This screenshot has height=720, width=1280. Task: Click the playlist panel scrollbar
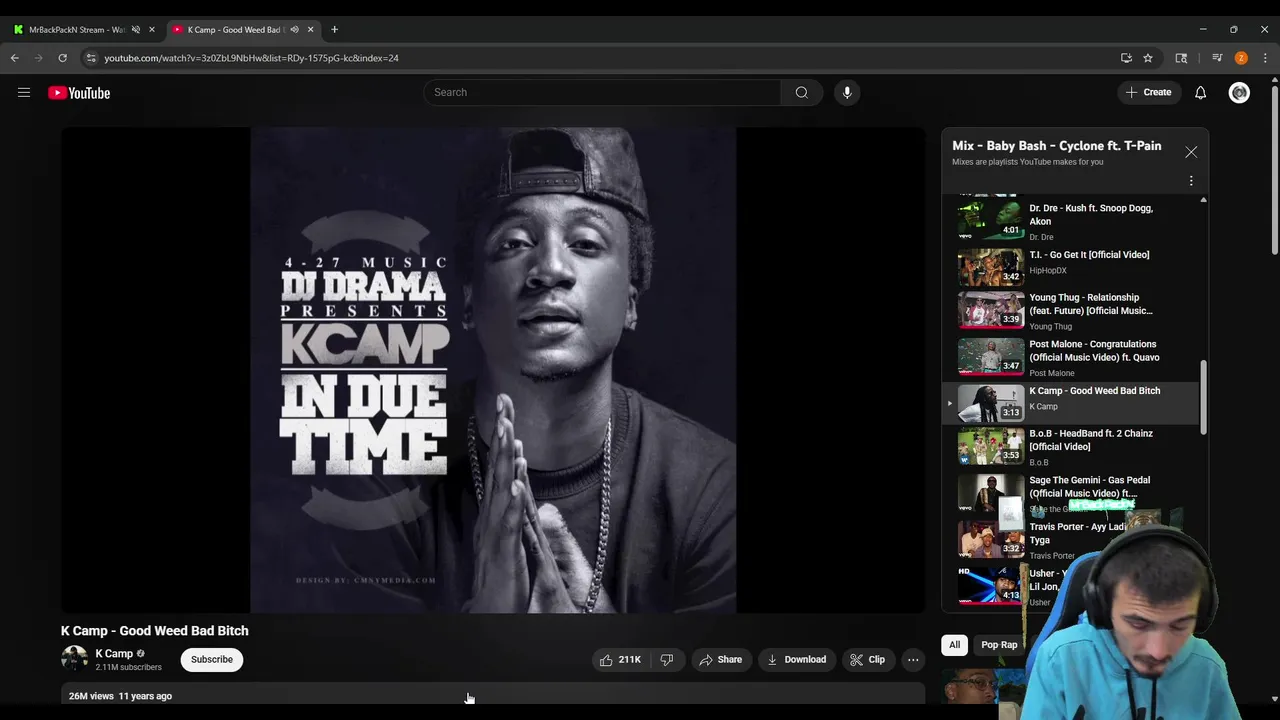click(x=1203, y=397)
